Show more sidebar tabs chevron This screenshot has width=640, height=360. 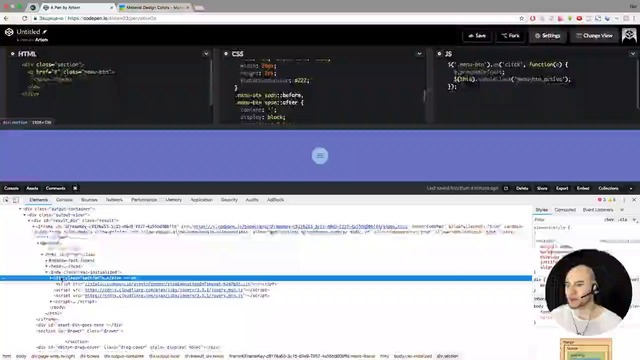[622, 210]
